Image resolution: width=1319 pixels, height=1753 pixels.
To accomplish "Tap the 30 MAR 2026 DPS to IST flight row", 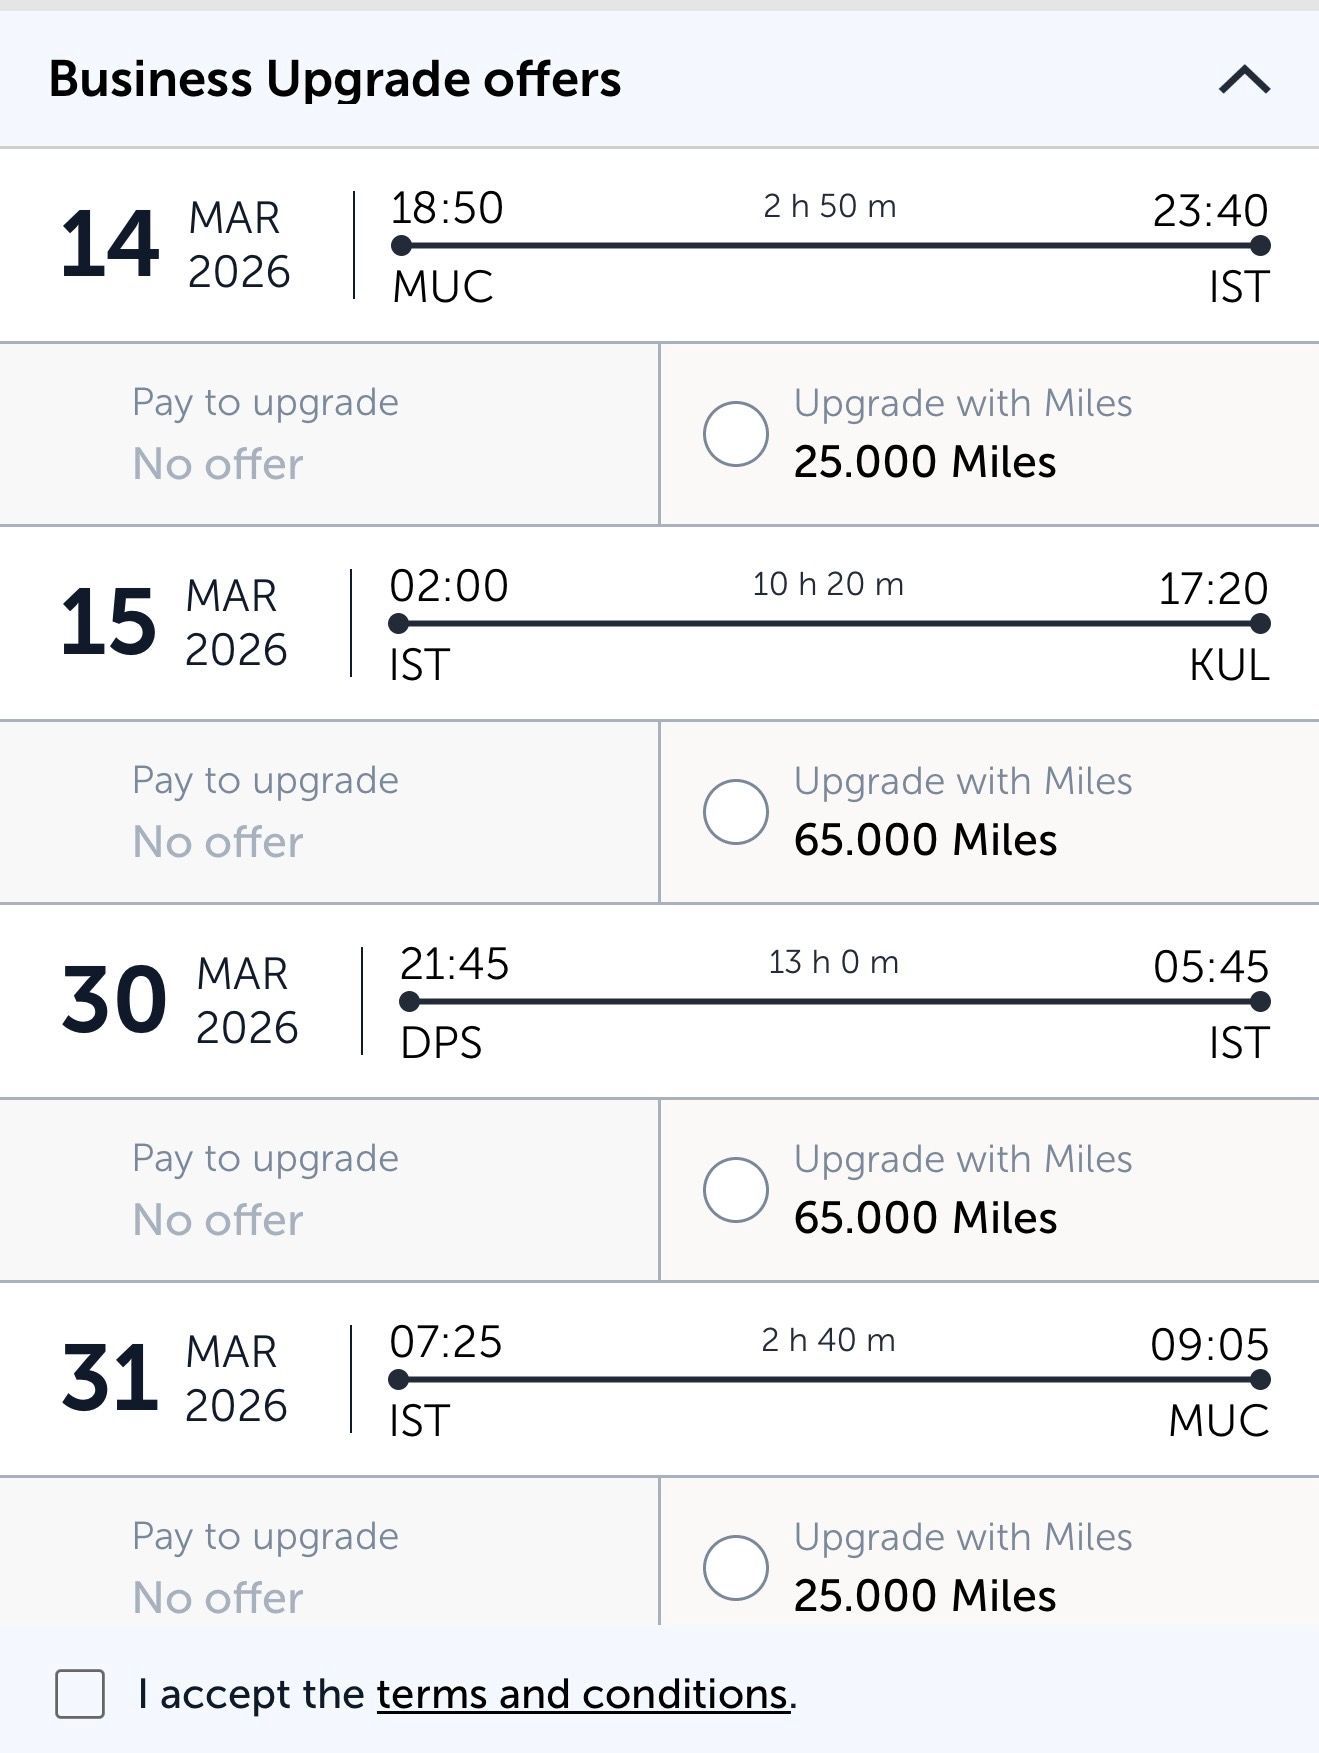I will point(660,1001).
